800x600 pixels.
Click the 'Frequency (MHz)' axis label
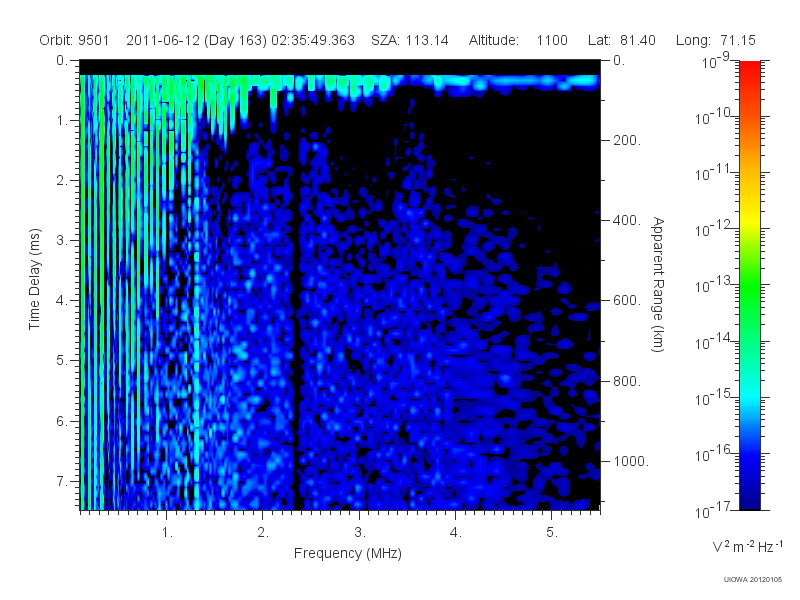[347, 553]
